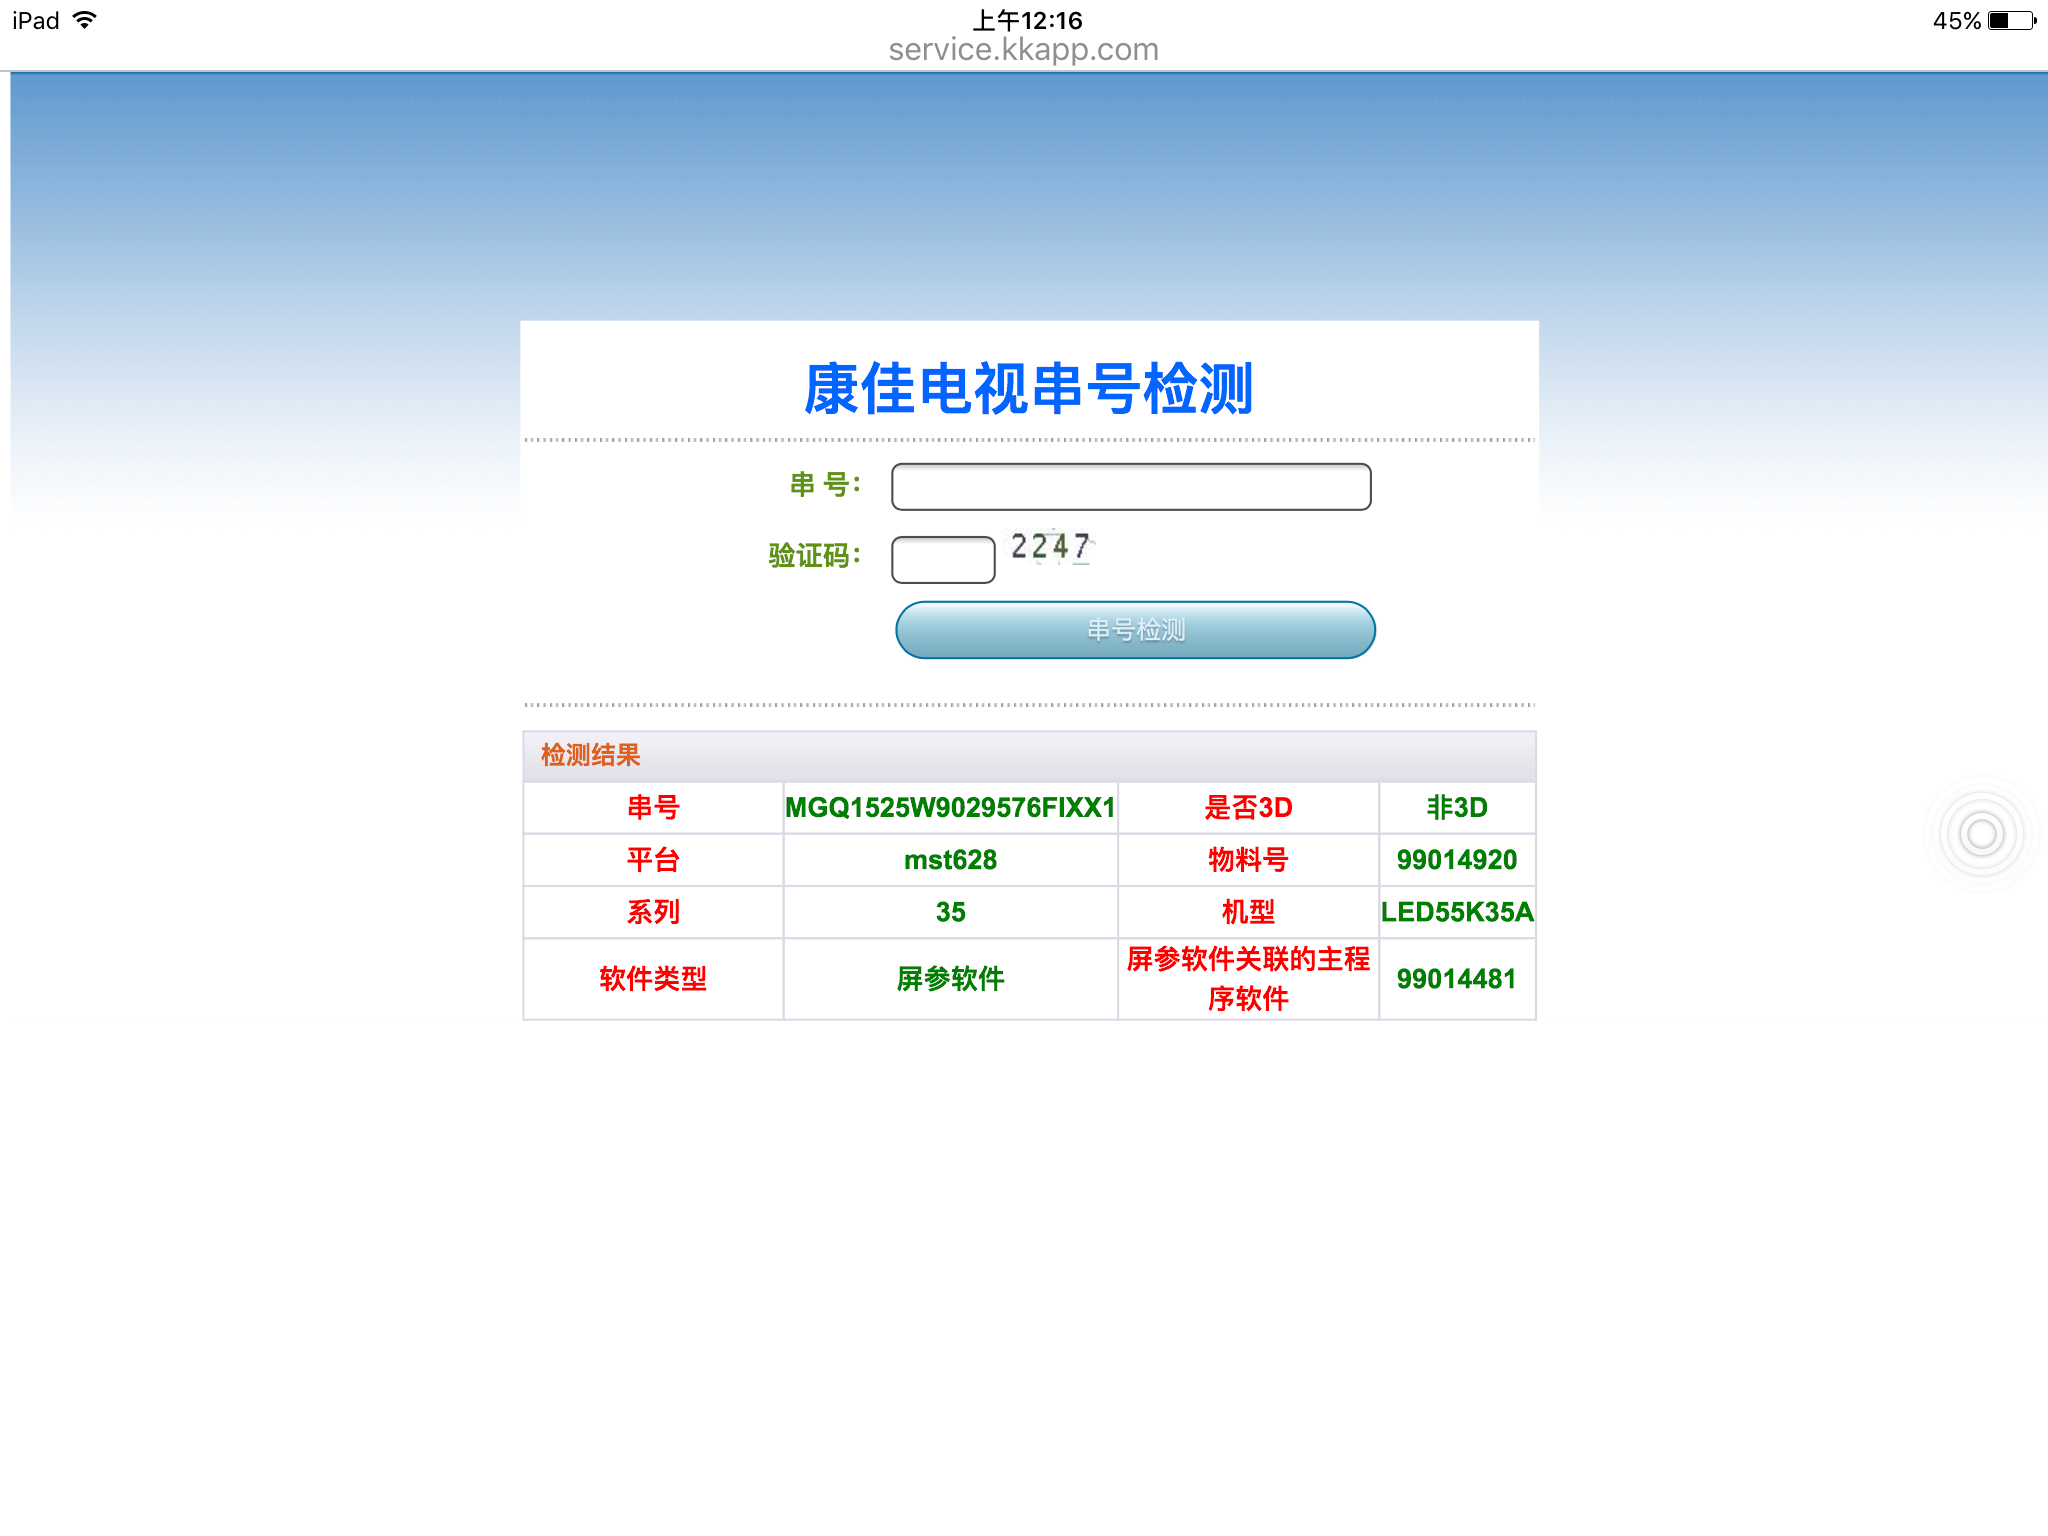Tap the platform value mst628
2048x1536 pixels.
(x=950, y=860)
